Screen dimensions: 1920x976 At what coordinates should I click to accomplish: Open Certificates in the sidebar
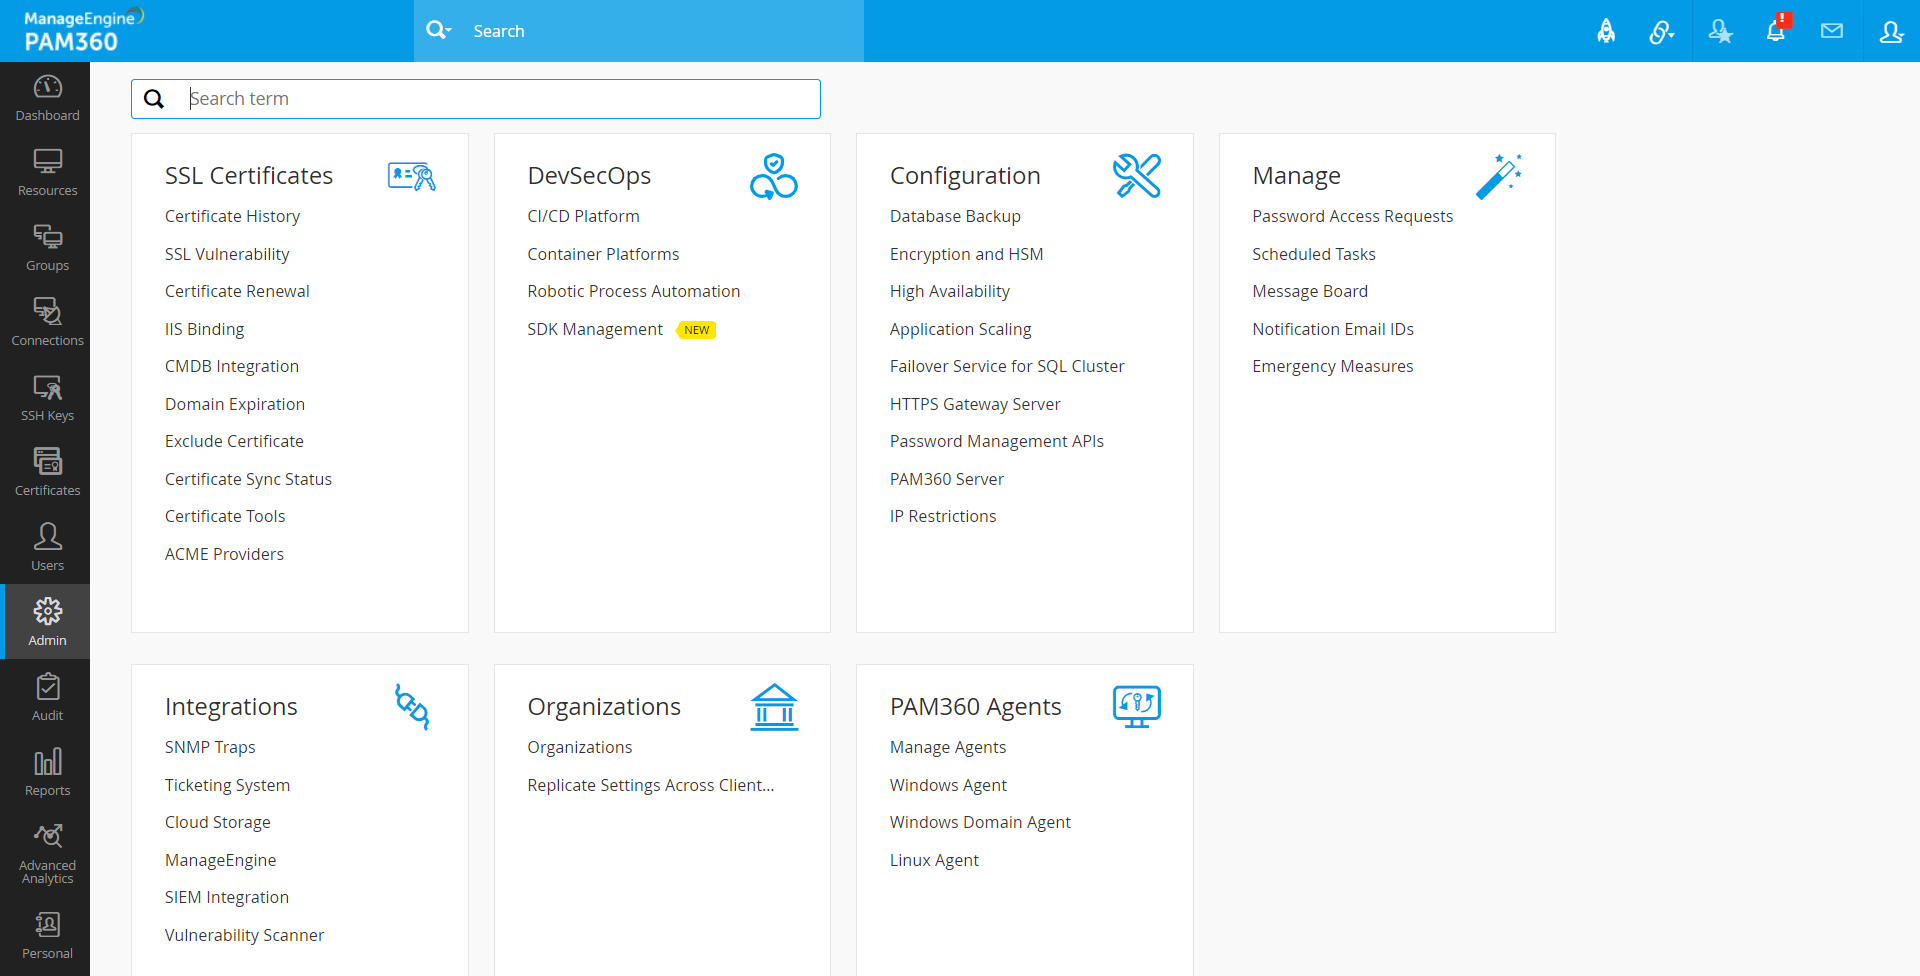[47, 473]
